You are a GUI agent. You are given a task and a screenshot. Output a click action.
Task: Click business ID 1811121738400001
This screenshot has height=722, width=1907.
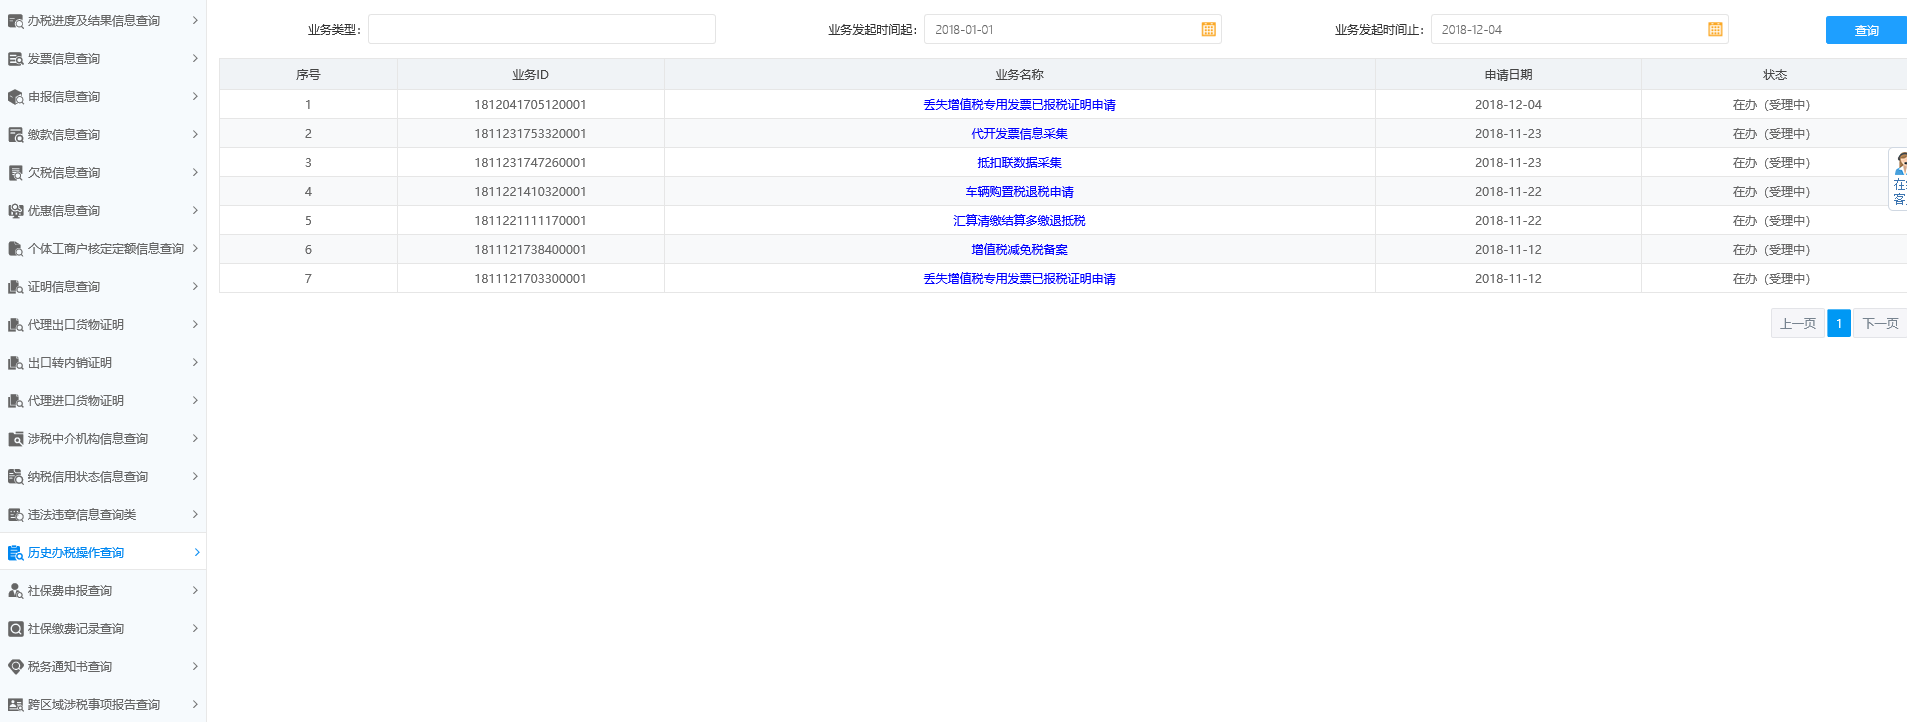[x=530, y=250]
